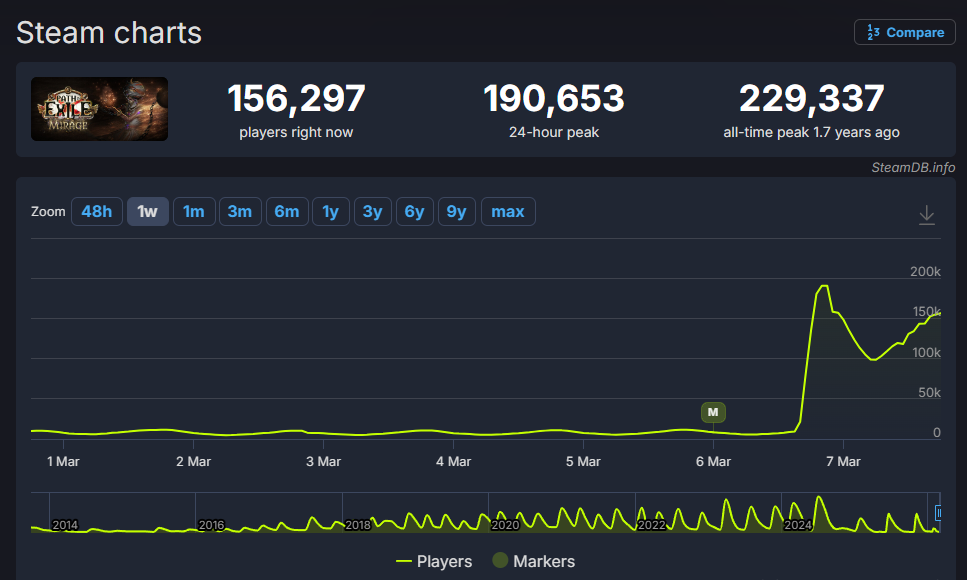Click 2022 in the navigator timeline
Screen dimensions: 967x580
652,525
